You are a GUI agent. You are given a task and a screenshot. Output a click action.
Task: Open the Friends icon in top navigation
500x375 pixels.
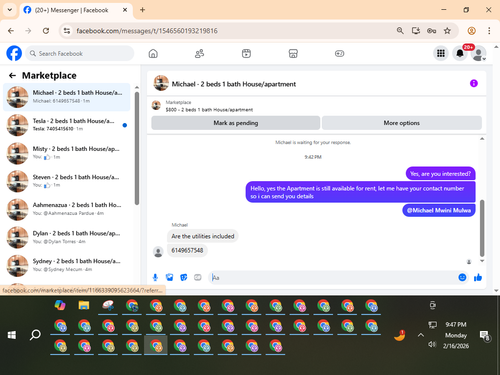[x=199, y=53]
